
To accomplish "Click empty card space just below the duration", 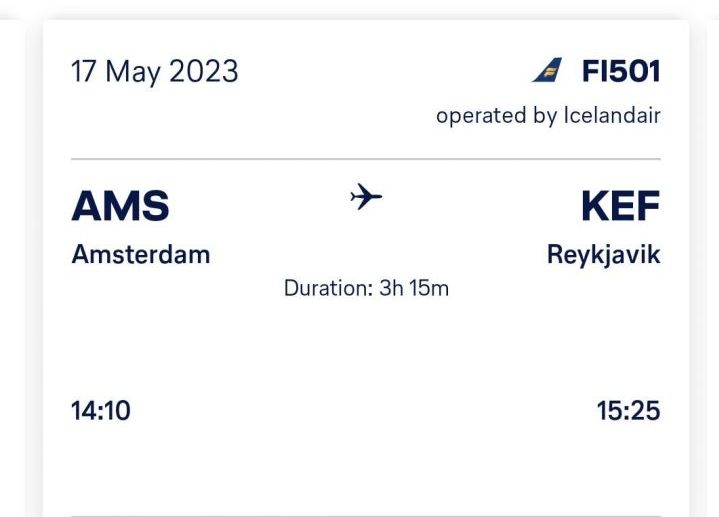I will tap(366, 340).
